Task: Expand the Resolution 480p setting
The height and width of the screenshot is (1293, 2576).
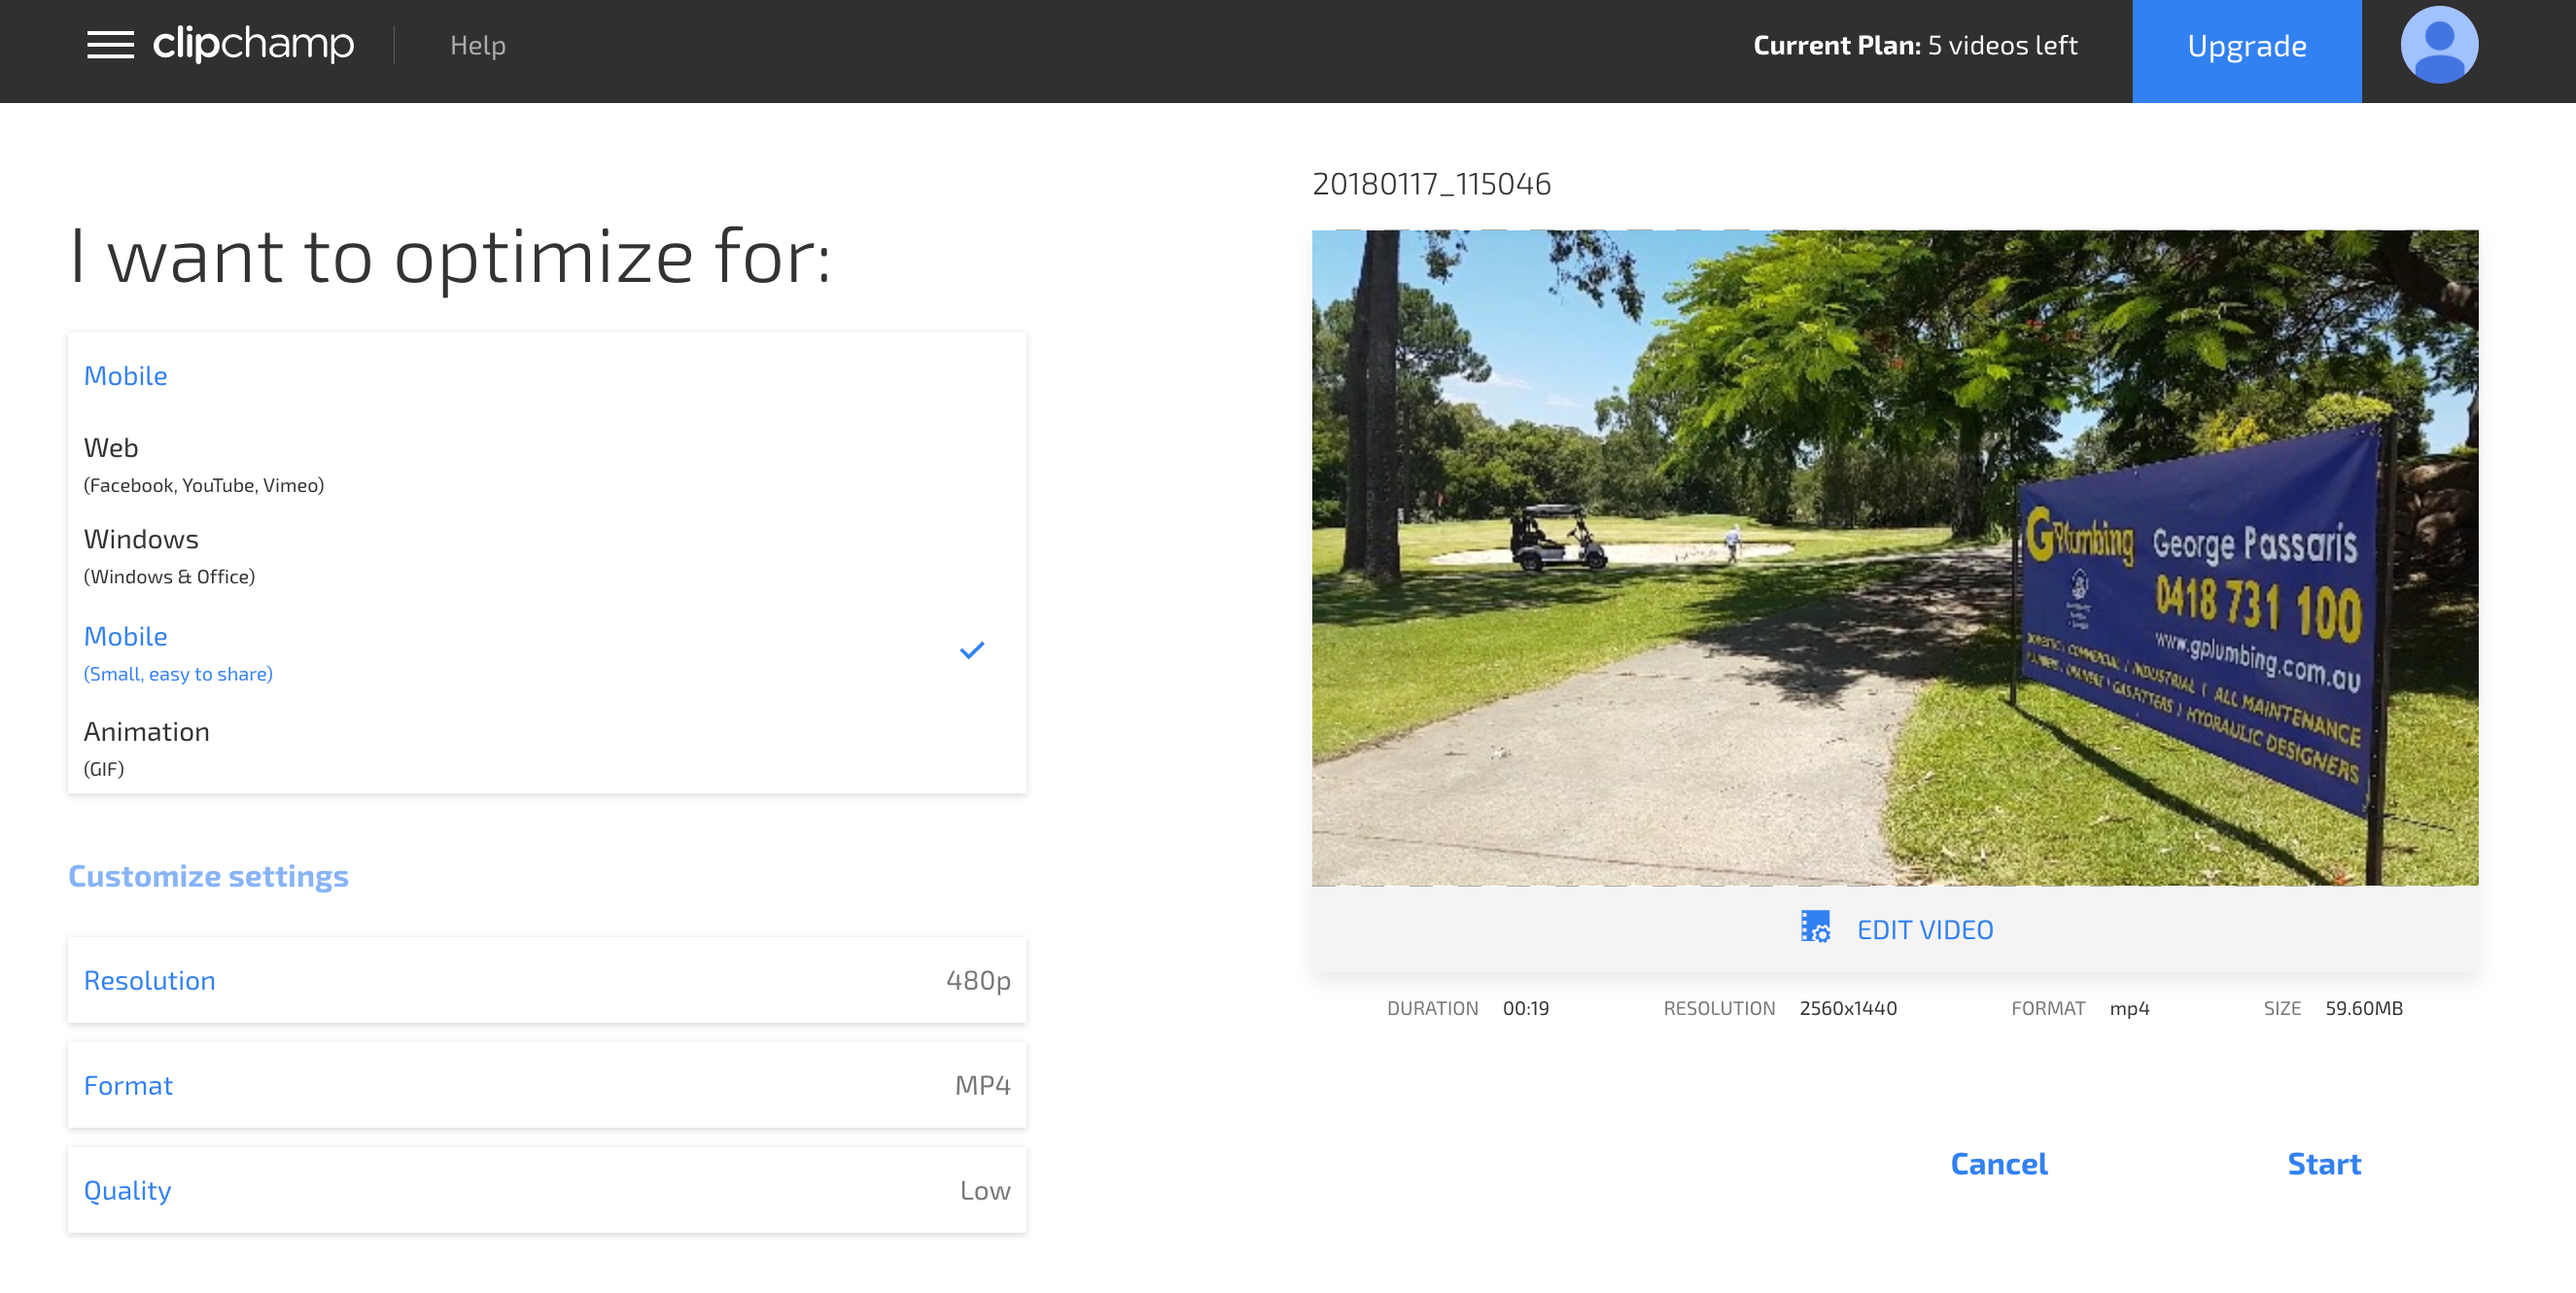Action: [x=547, y=980]
